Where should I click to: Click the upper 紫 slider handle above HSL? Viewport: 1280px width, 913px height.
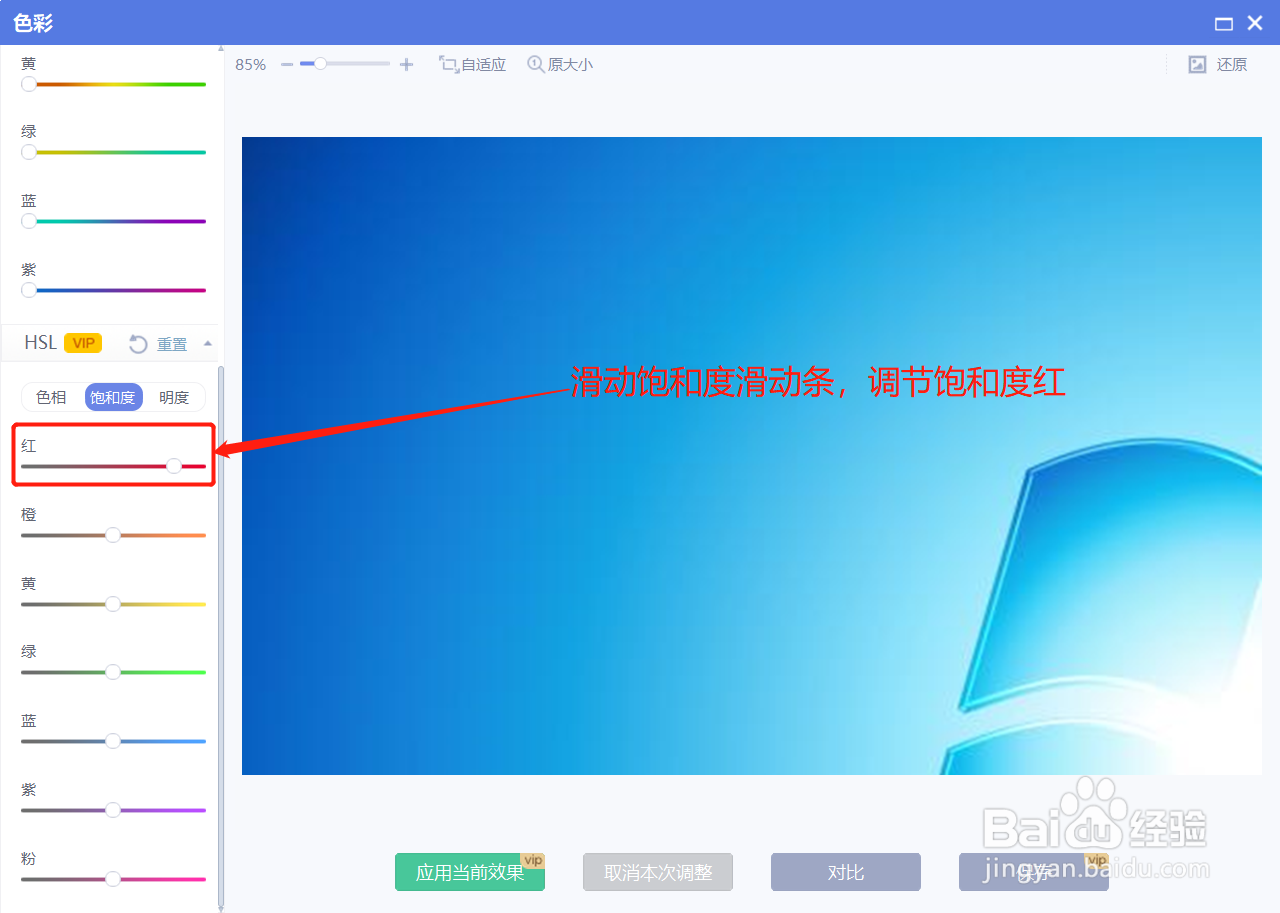29,290
